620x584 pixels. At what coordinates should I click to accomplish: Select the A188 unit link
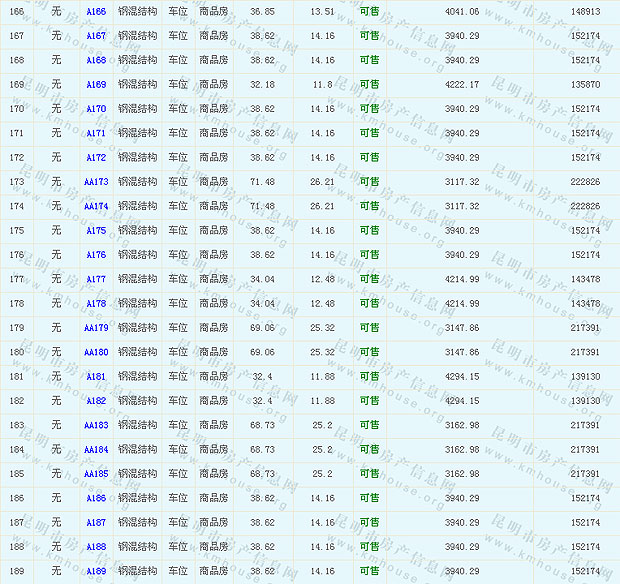(96, 547)
